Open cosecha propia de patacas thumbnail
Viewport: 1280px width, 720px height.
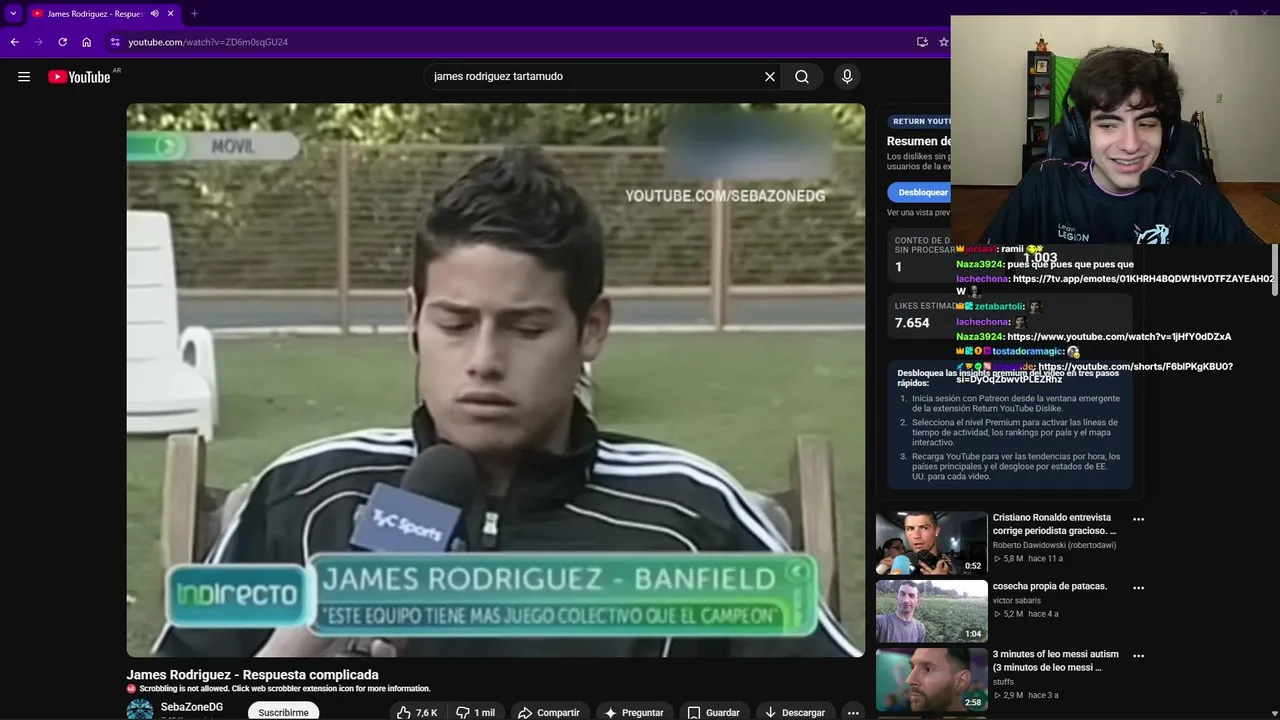click(931, 611)
